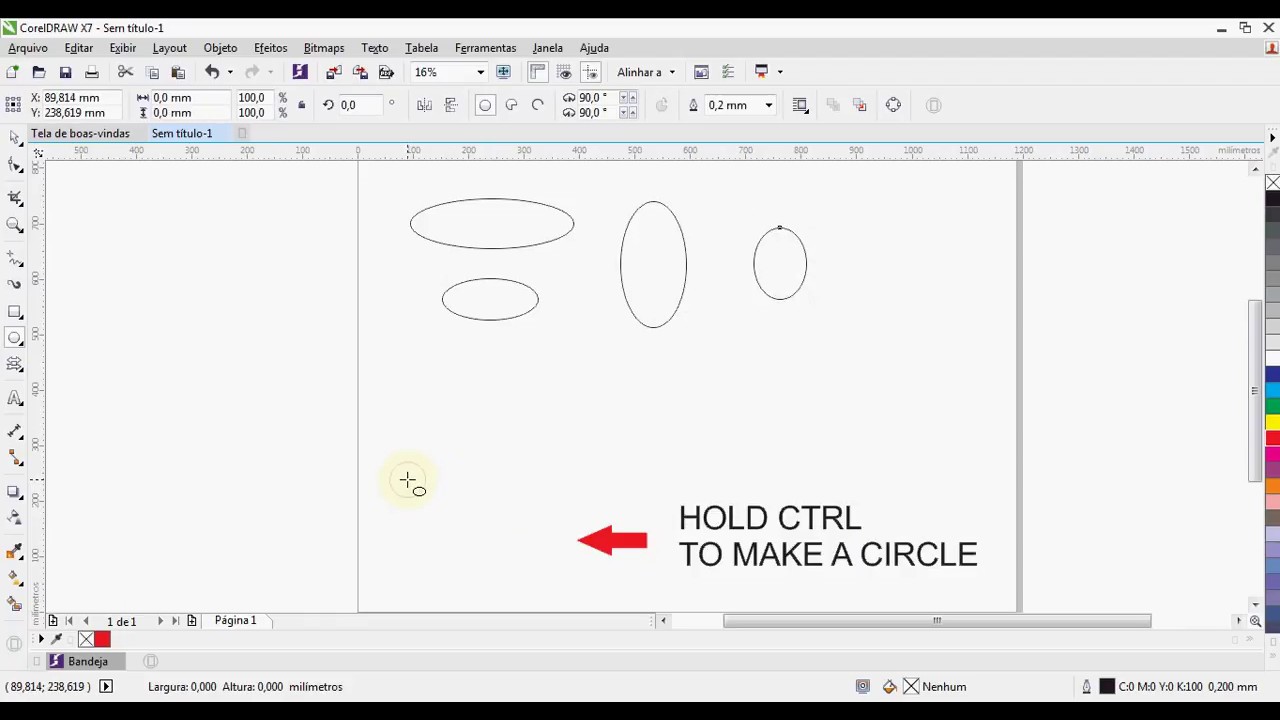1280x720 pixels.
Task: Select the Color Eyedropper tool
Action: [x=14, y=552]
